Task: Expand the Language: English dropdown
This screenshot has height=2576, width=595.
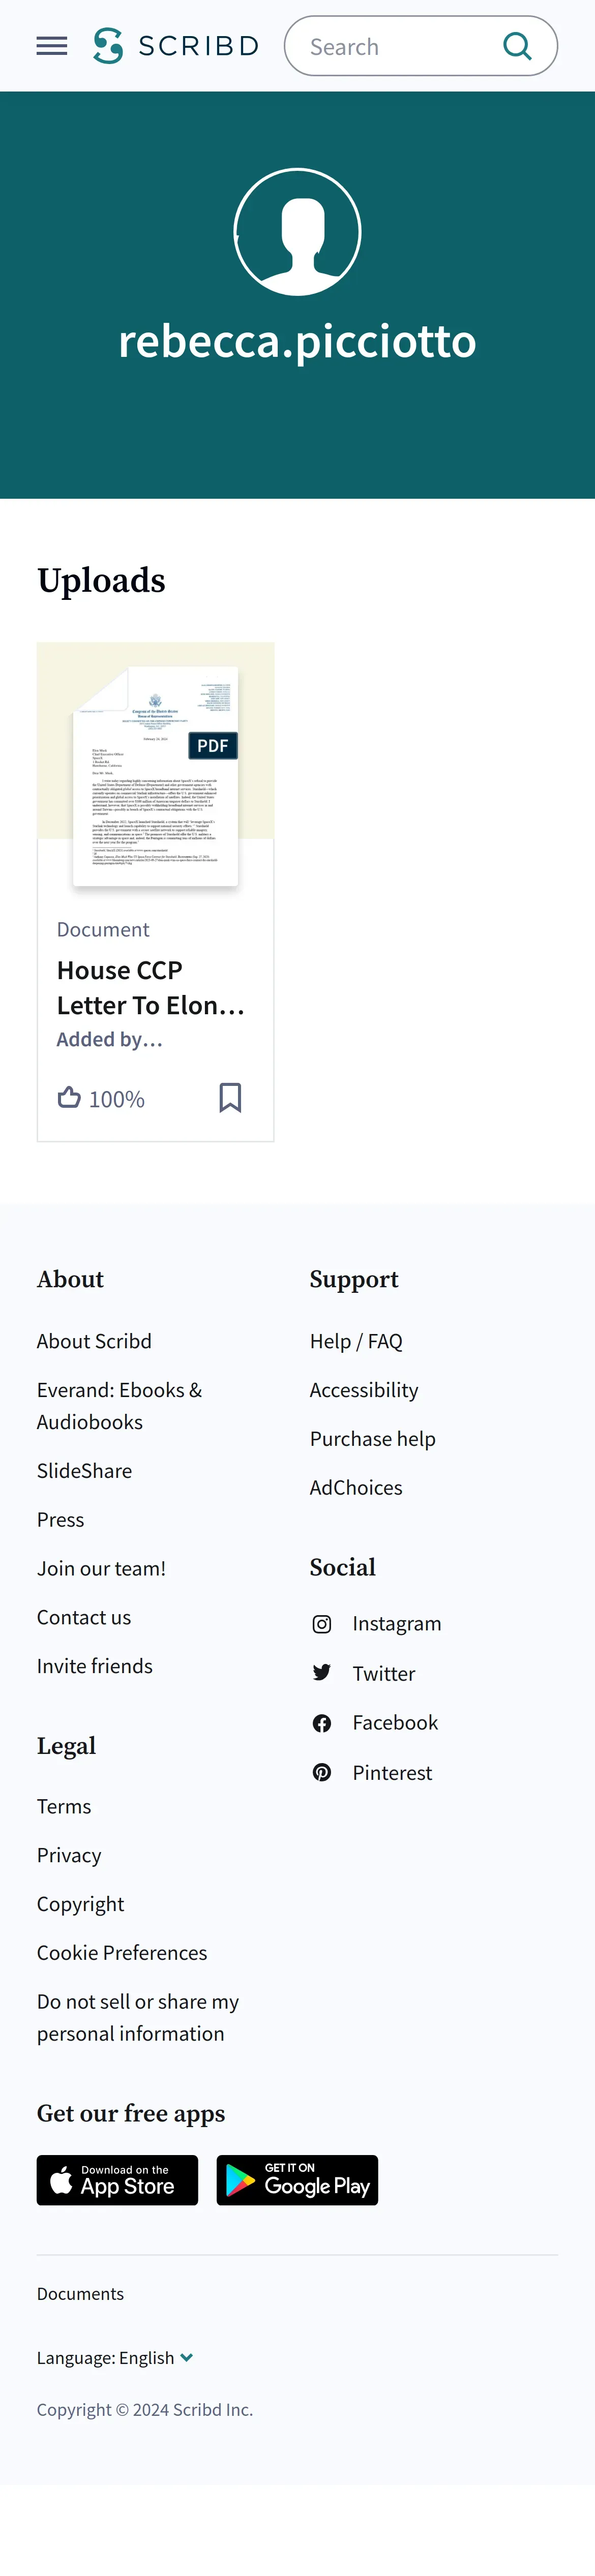Action: pyautogui.click(x=115, y=2357)
